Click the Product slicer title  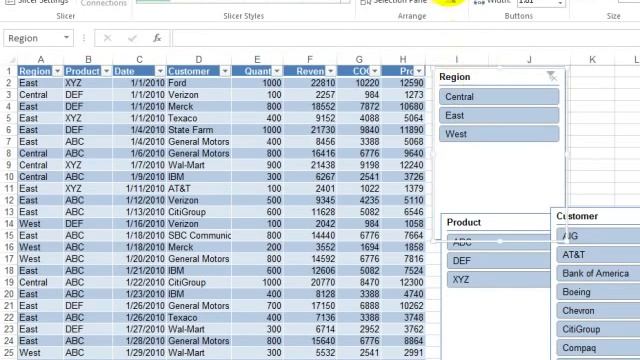click(x=464, y=222)
